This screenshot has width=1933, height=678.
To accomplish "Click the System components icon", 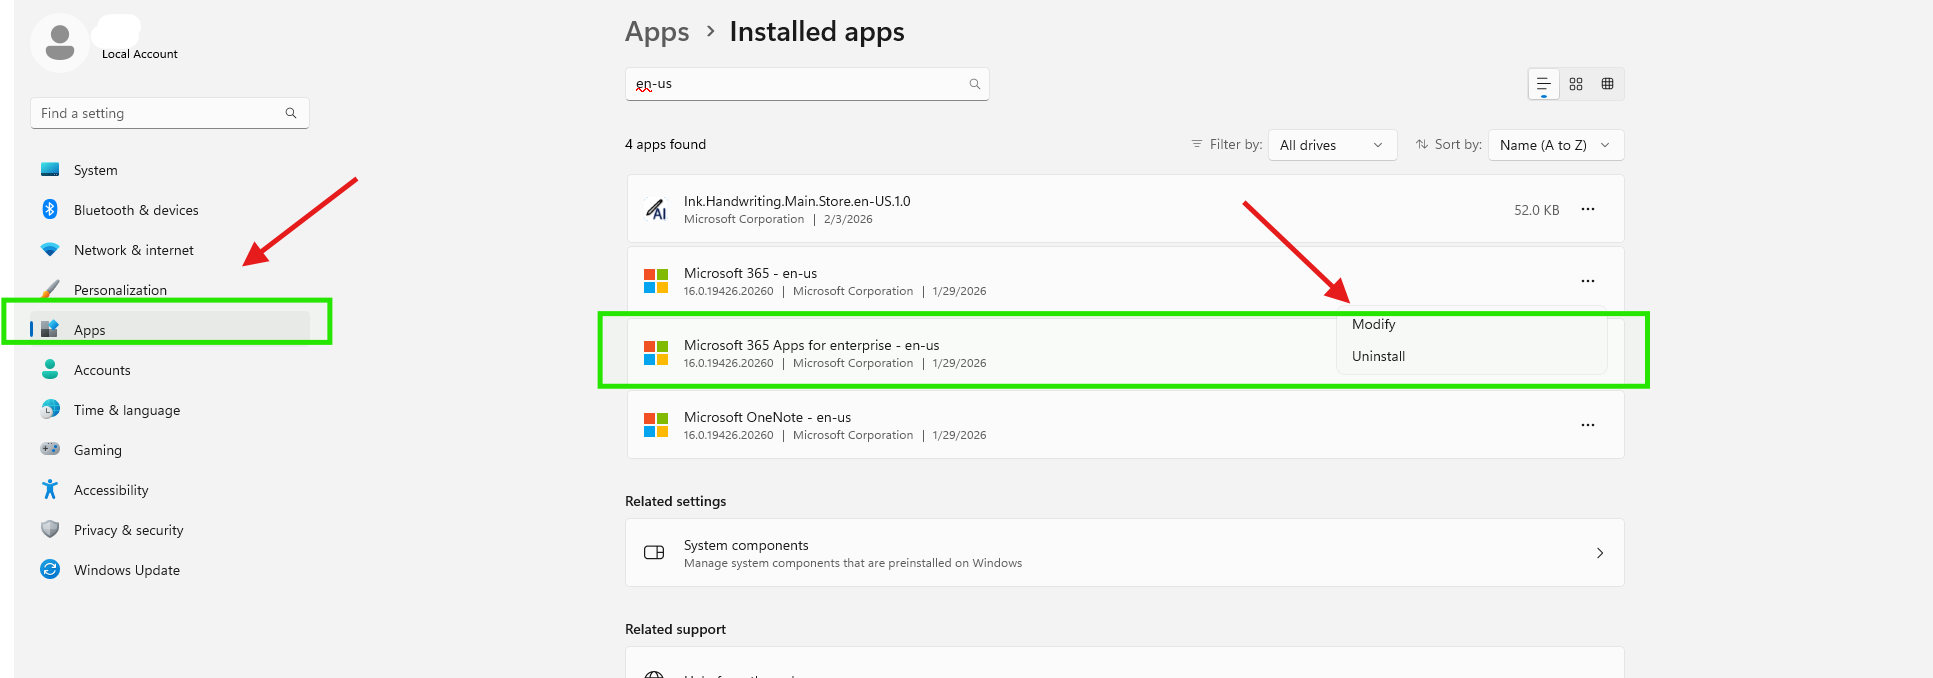I will click(x=654, y=553).
